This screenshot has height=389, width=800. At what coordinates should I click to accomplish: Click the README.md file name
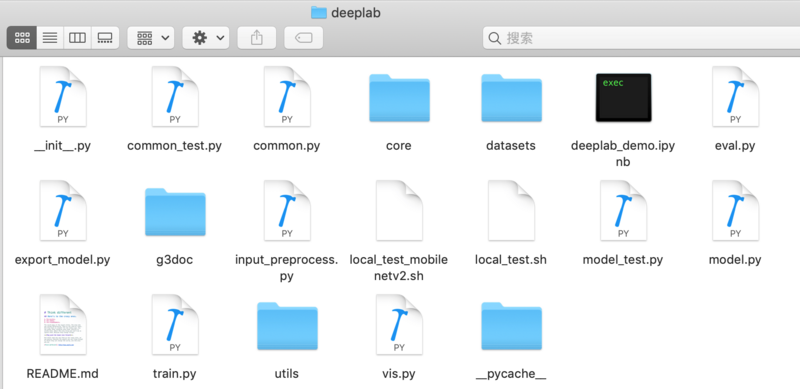[62, 374]
